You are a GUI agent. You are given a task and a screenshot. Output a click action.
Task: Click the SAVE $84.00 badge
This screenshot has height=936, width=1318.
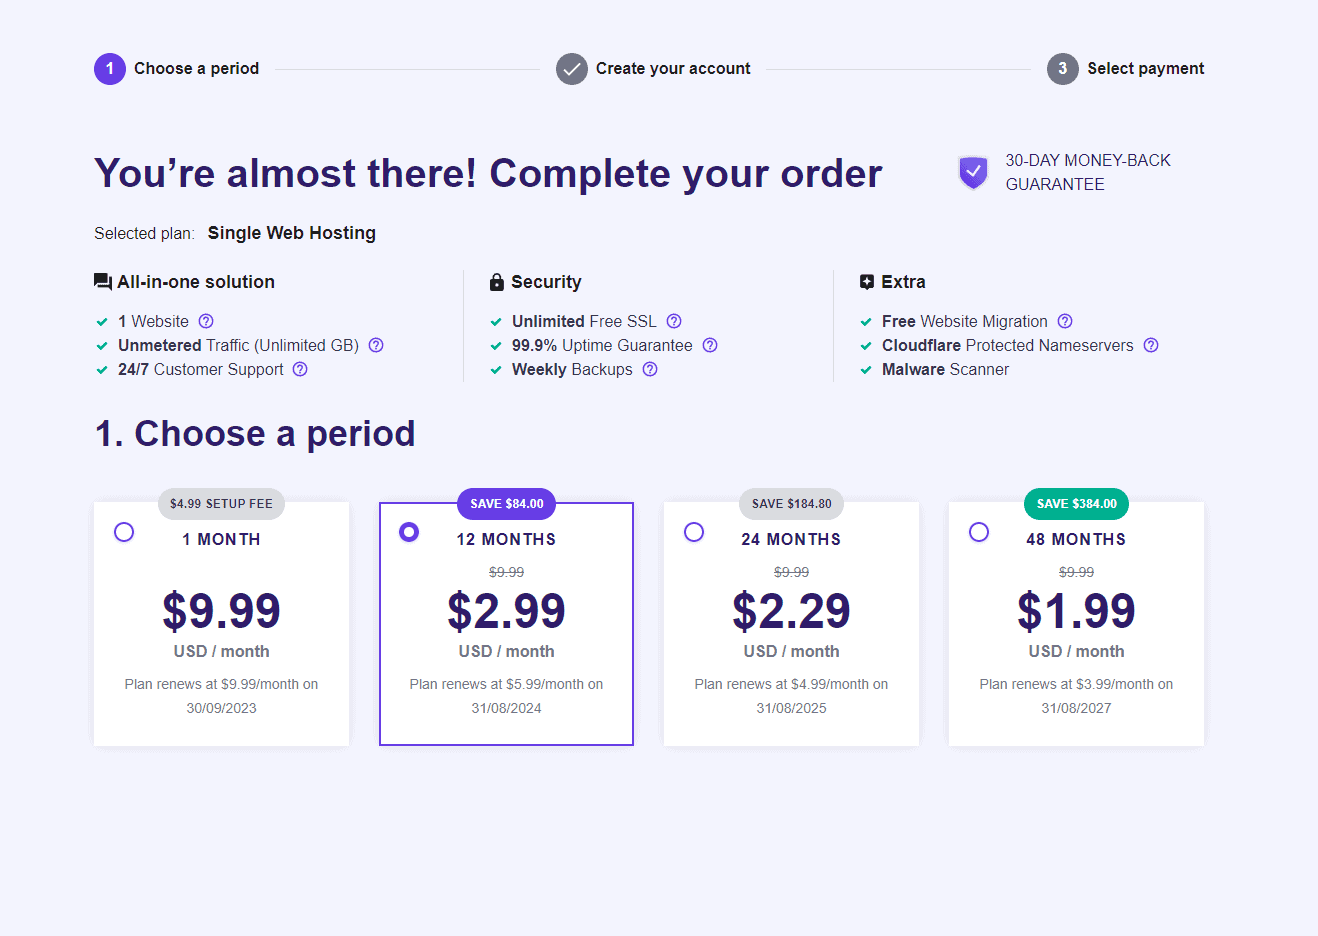[x=507, y=504]
